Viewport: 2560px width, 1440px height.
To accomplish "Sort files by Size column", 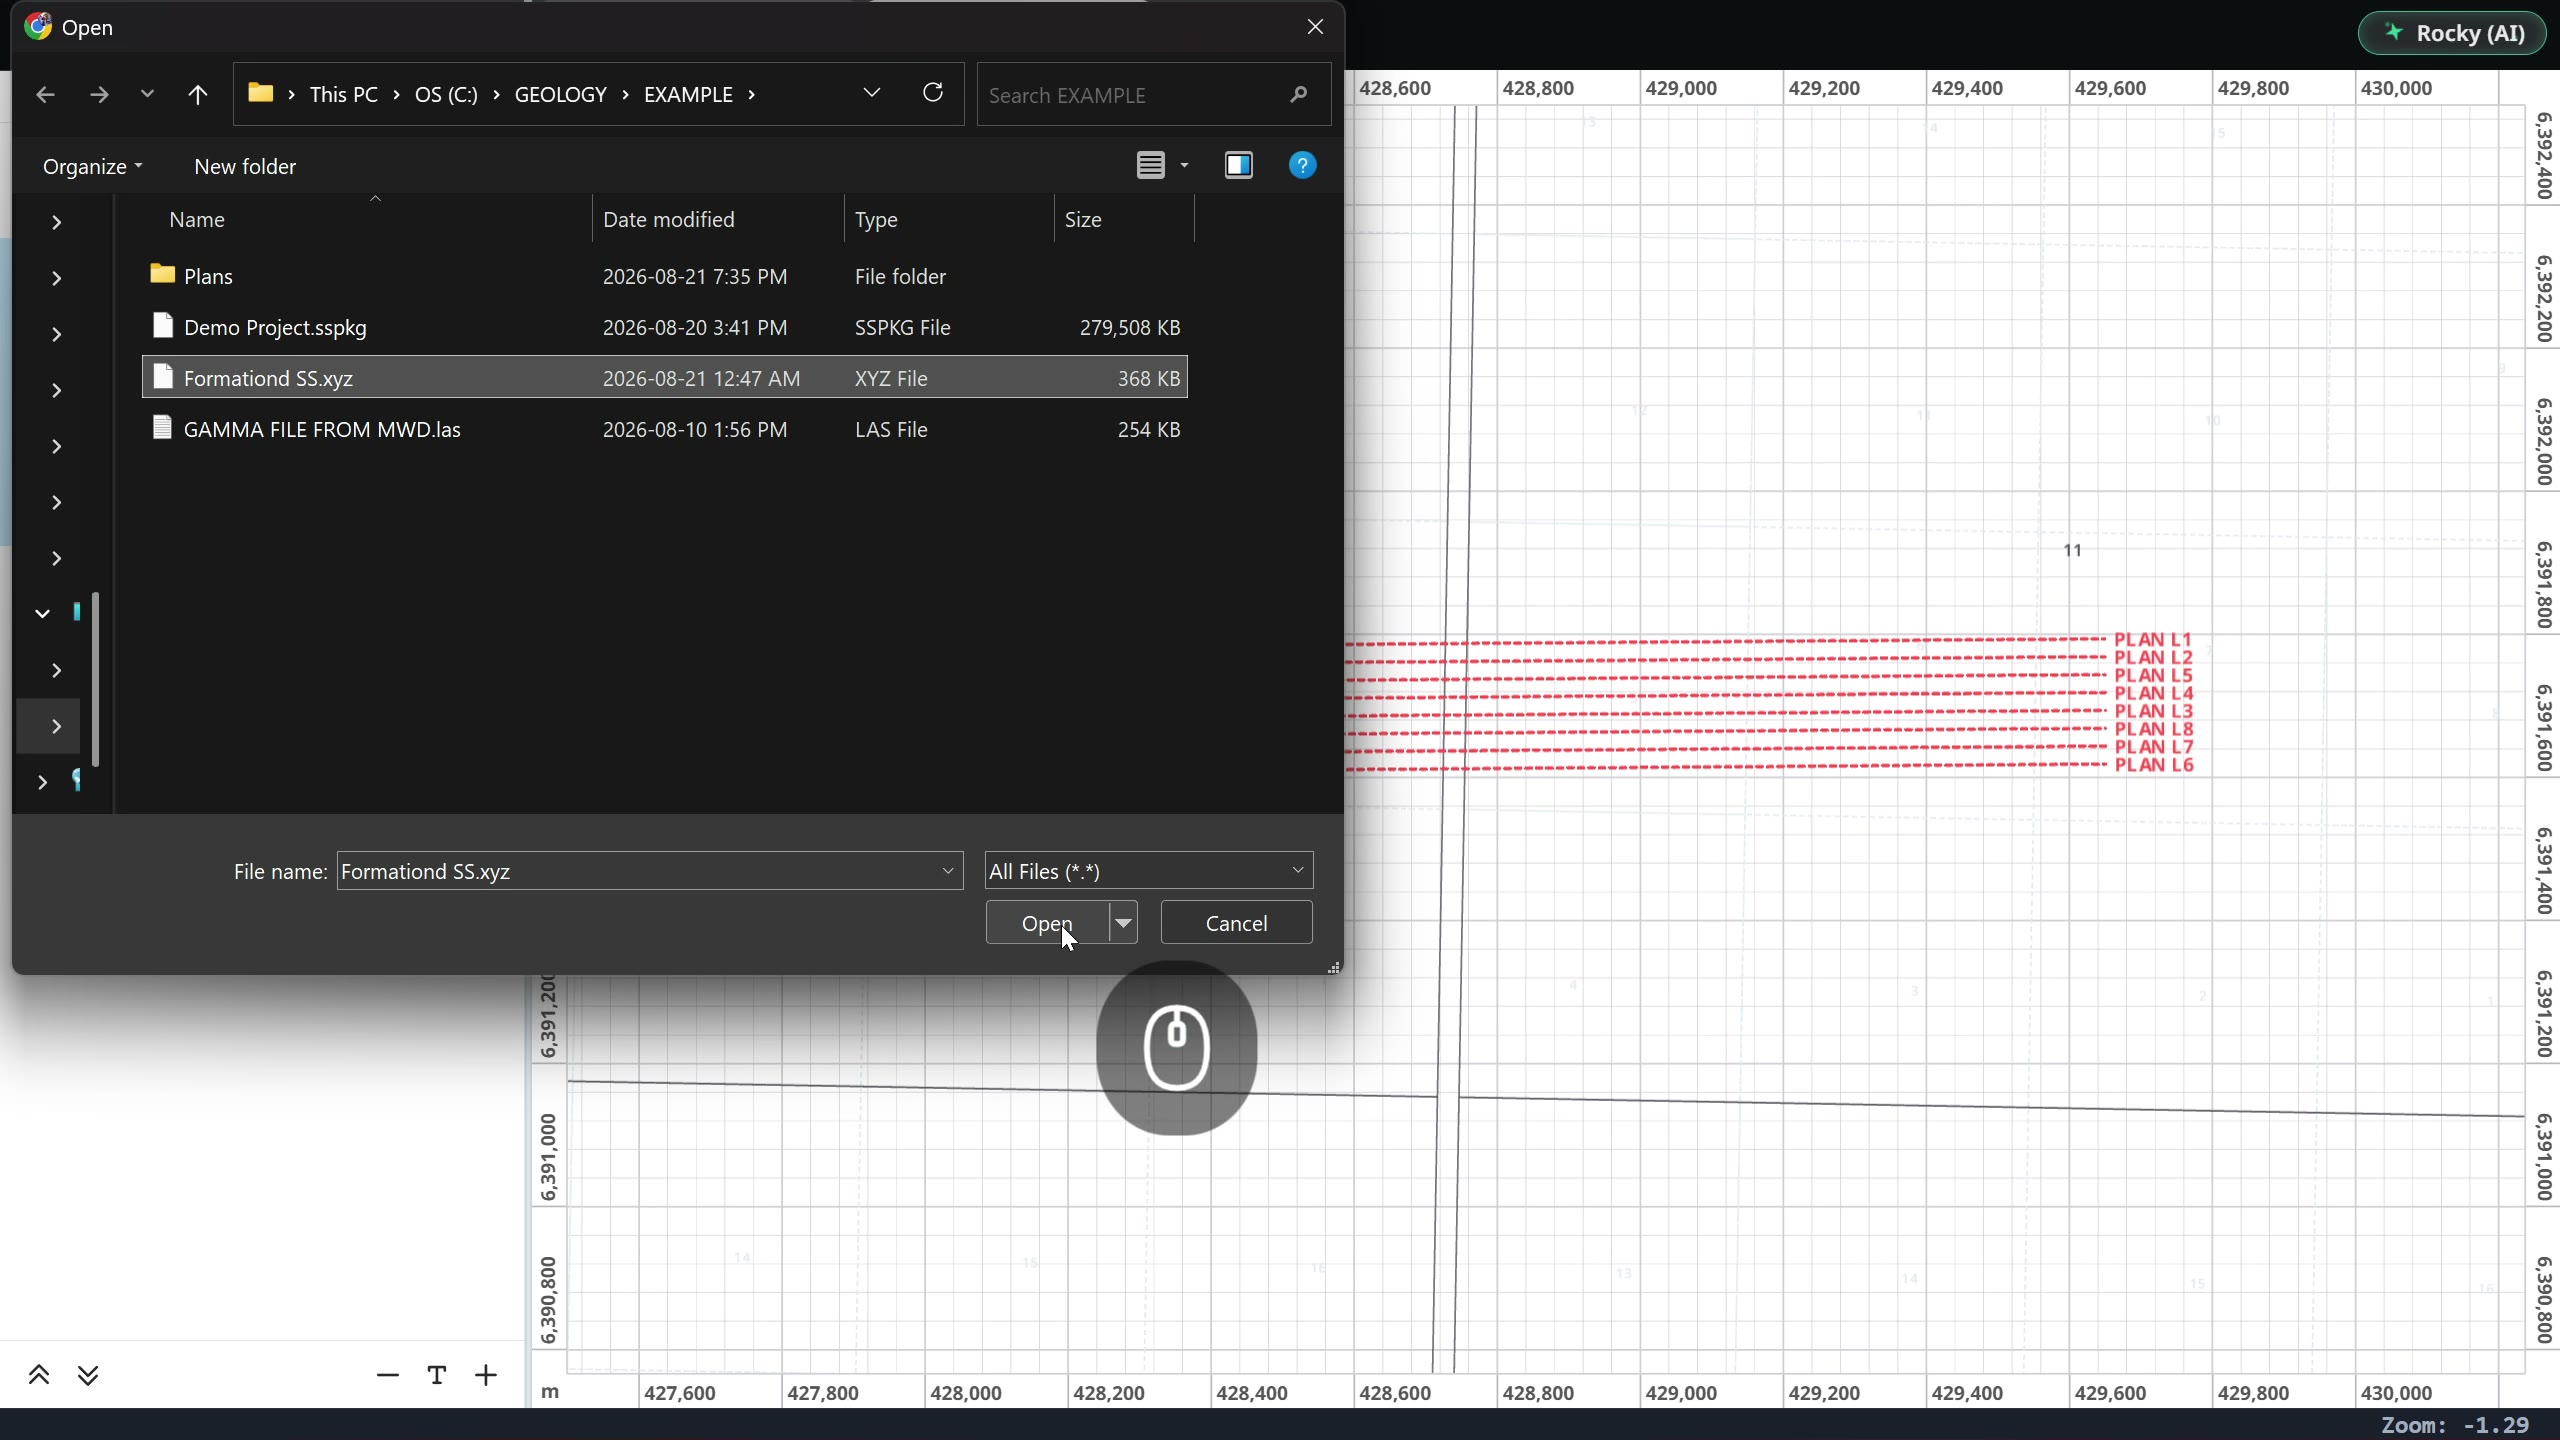I will coord(1083,219).
